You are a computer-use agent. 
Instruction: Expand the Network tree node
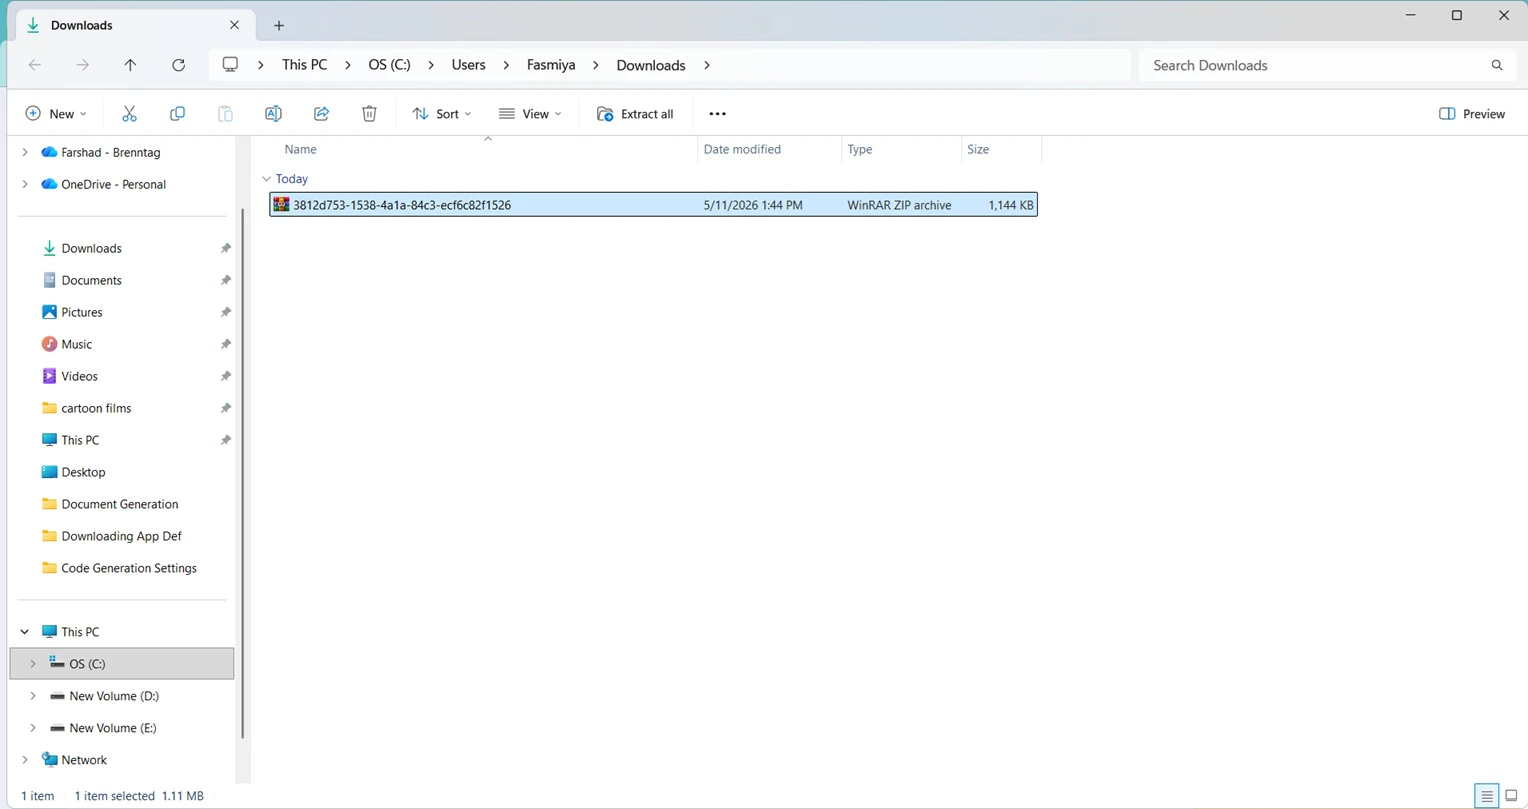pyautogui.click(x=25, y=760)
